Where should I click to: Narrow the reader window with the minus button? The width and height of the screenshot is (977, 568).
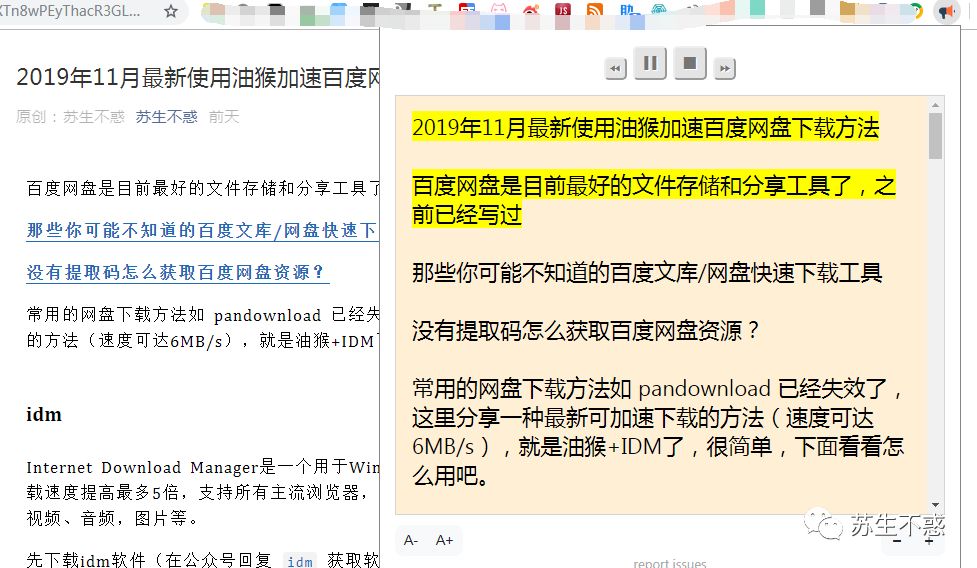click(897, 541)
